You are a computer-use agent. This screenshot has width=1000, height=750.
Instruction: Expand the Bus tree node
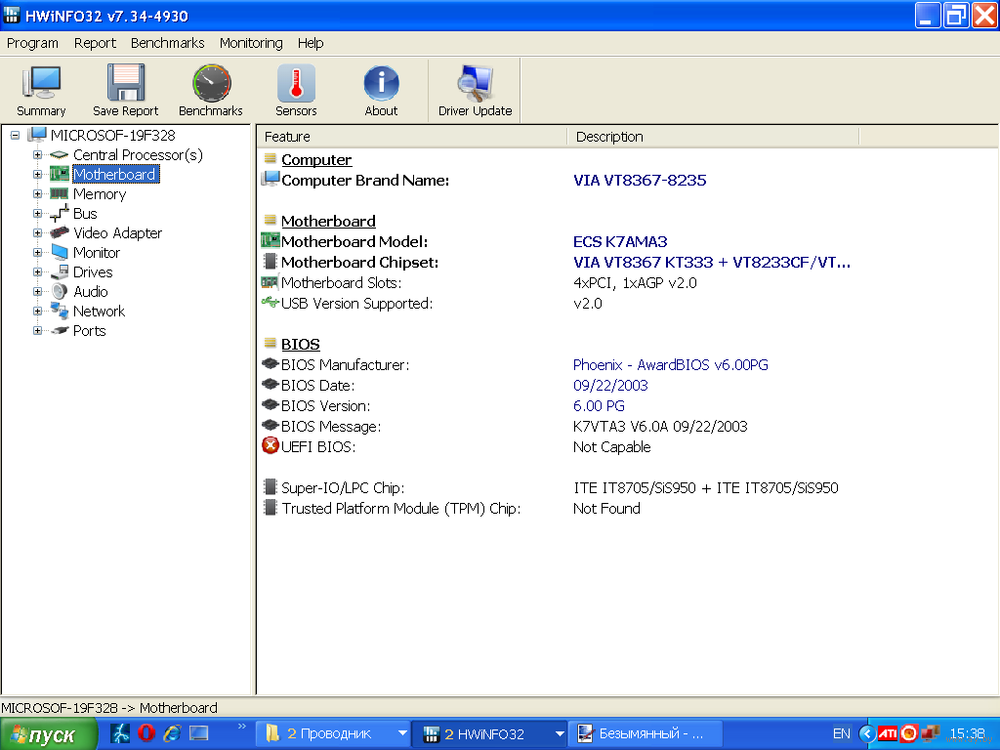38,214
